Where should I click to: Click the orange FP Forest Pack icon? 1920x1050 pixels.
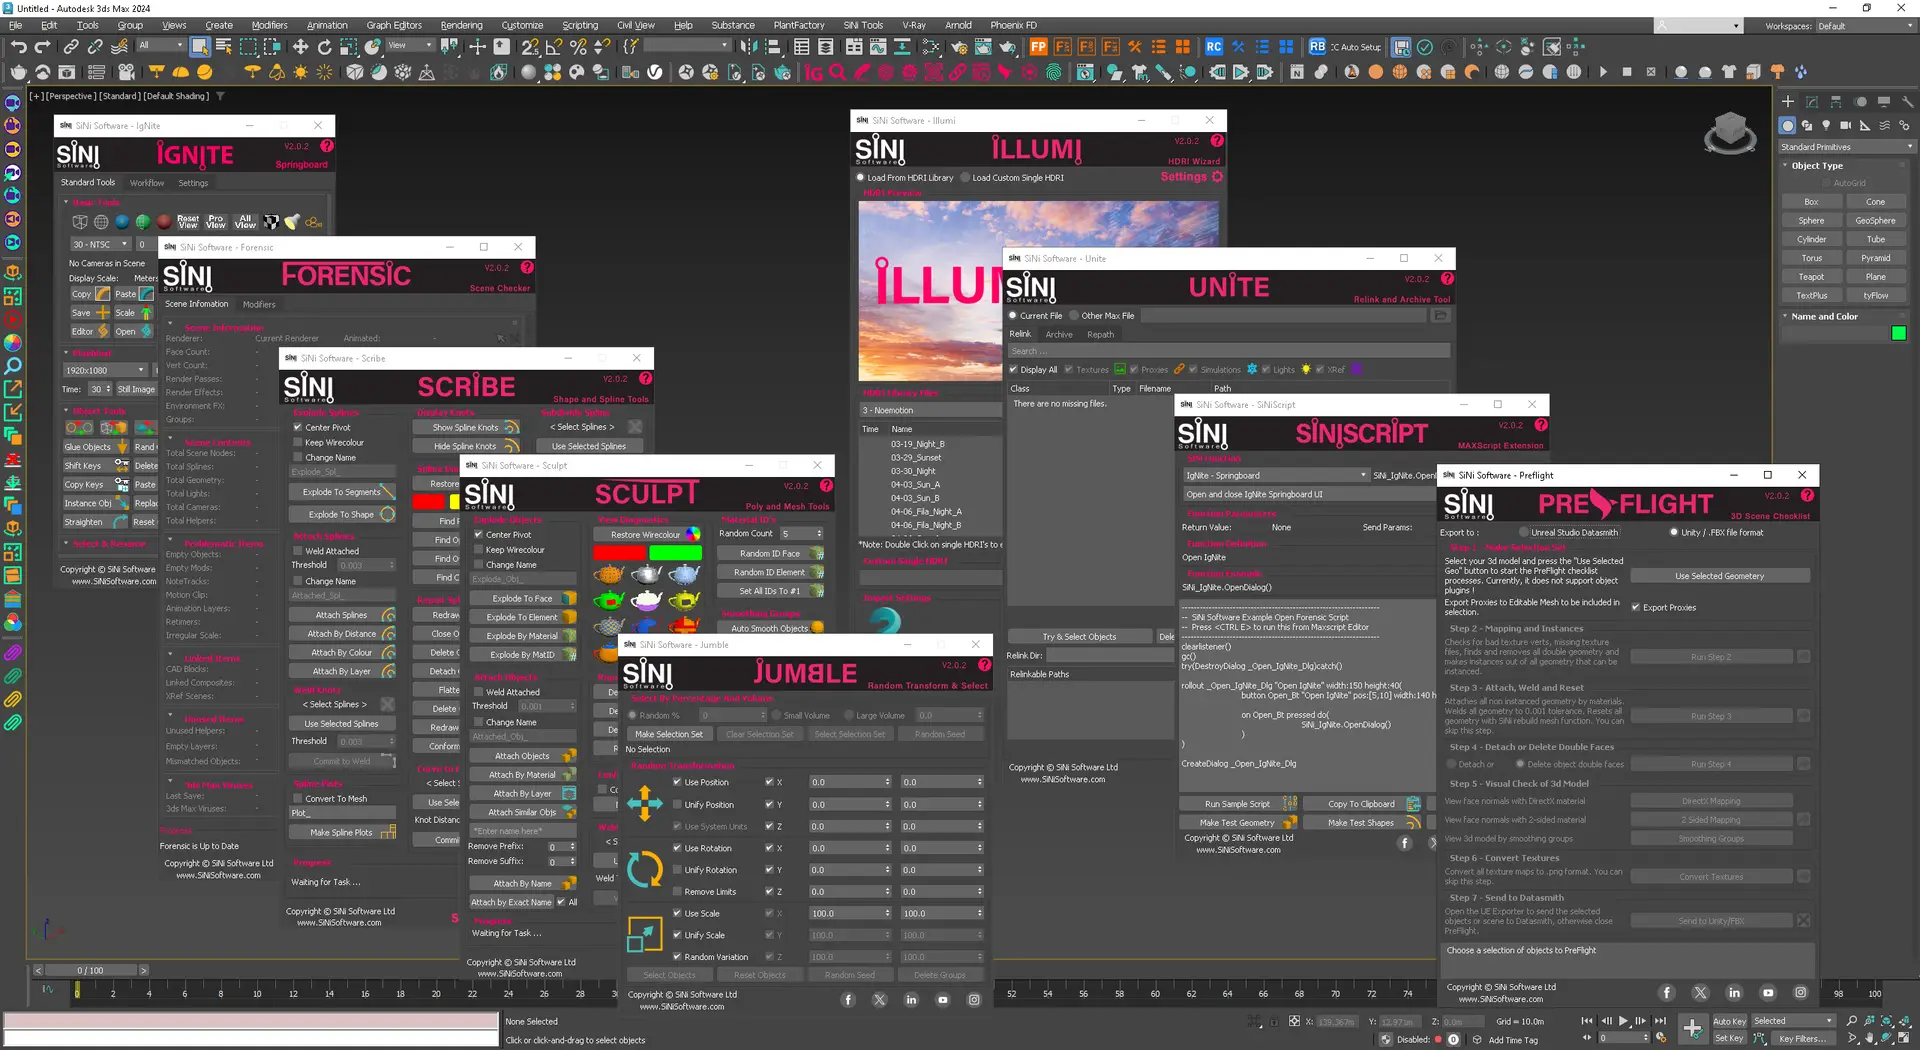click(x=1038, y=47)
